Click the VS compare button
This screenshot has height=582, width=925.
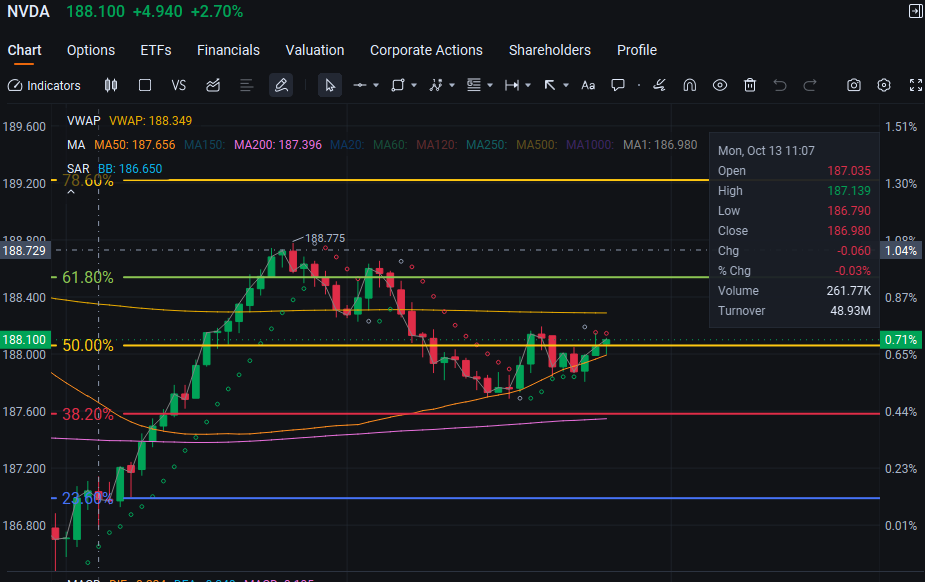178,86
